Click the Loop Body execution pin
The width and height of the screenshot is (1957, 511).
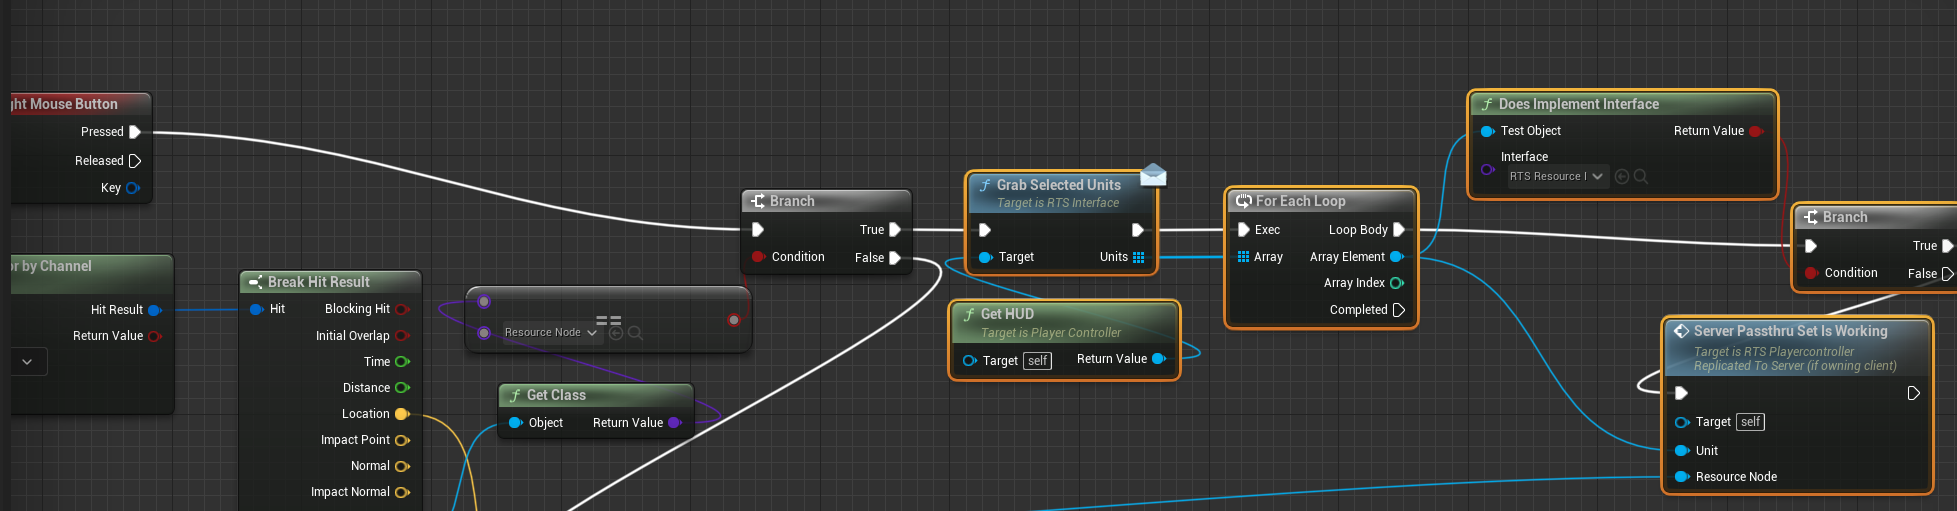coord(1399,230)
